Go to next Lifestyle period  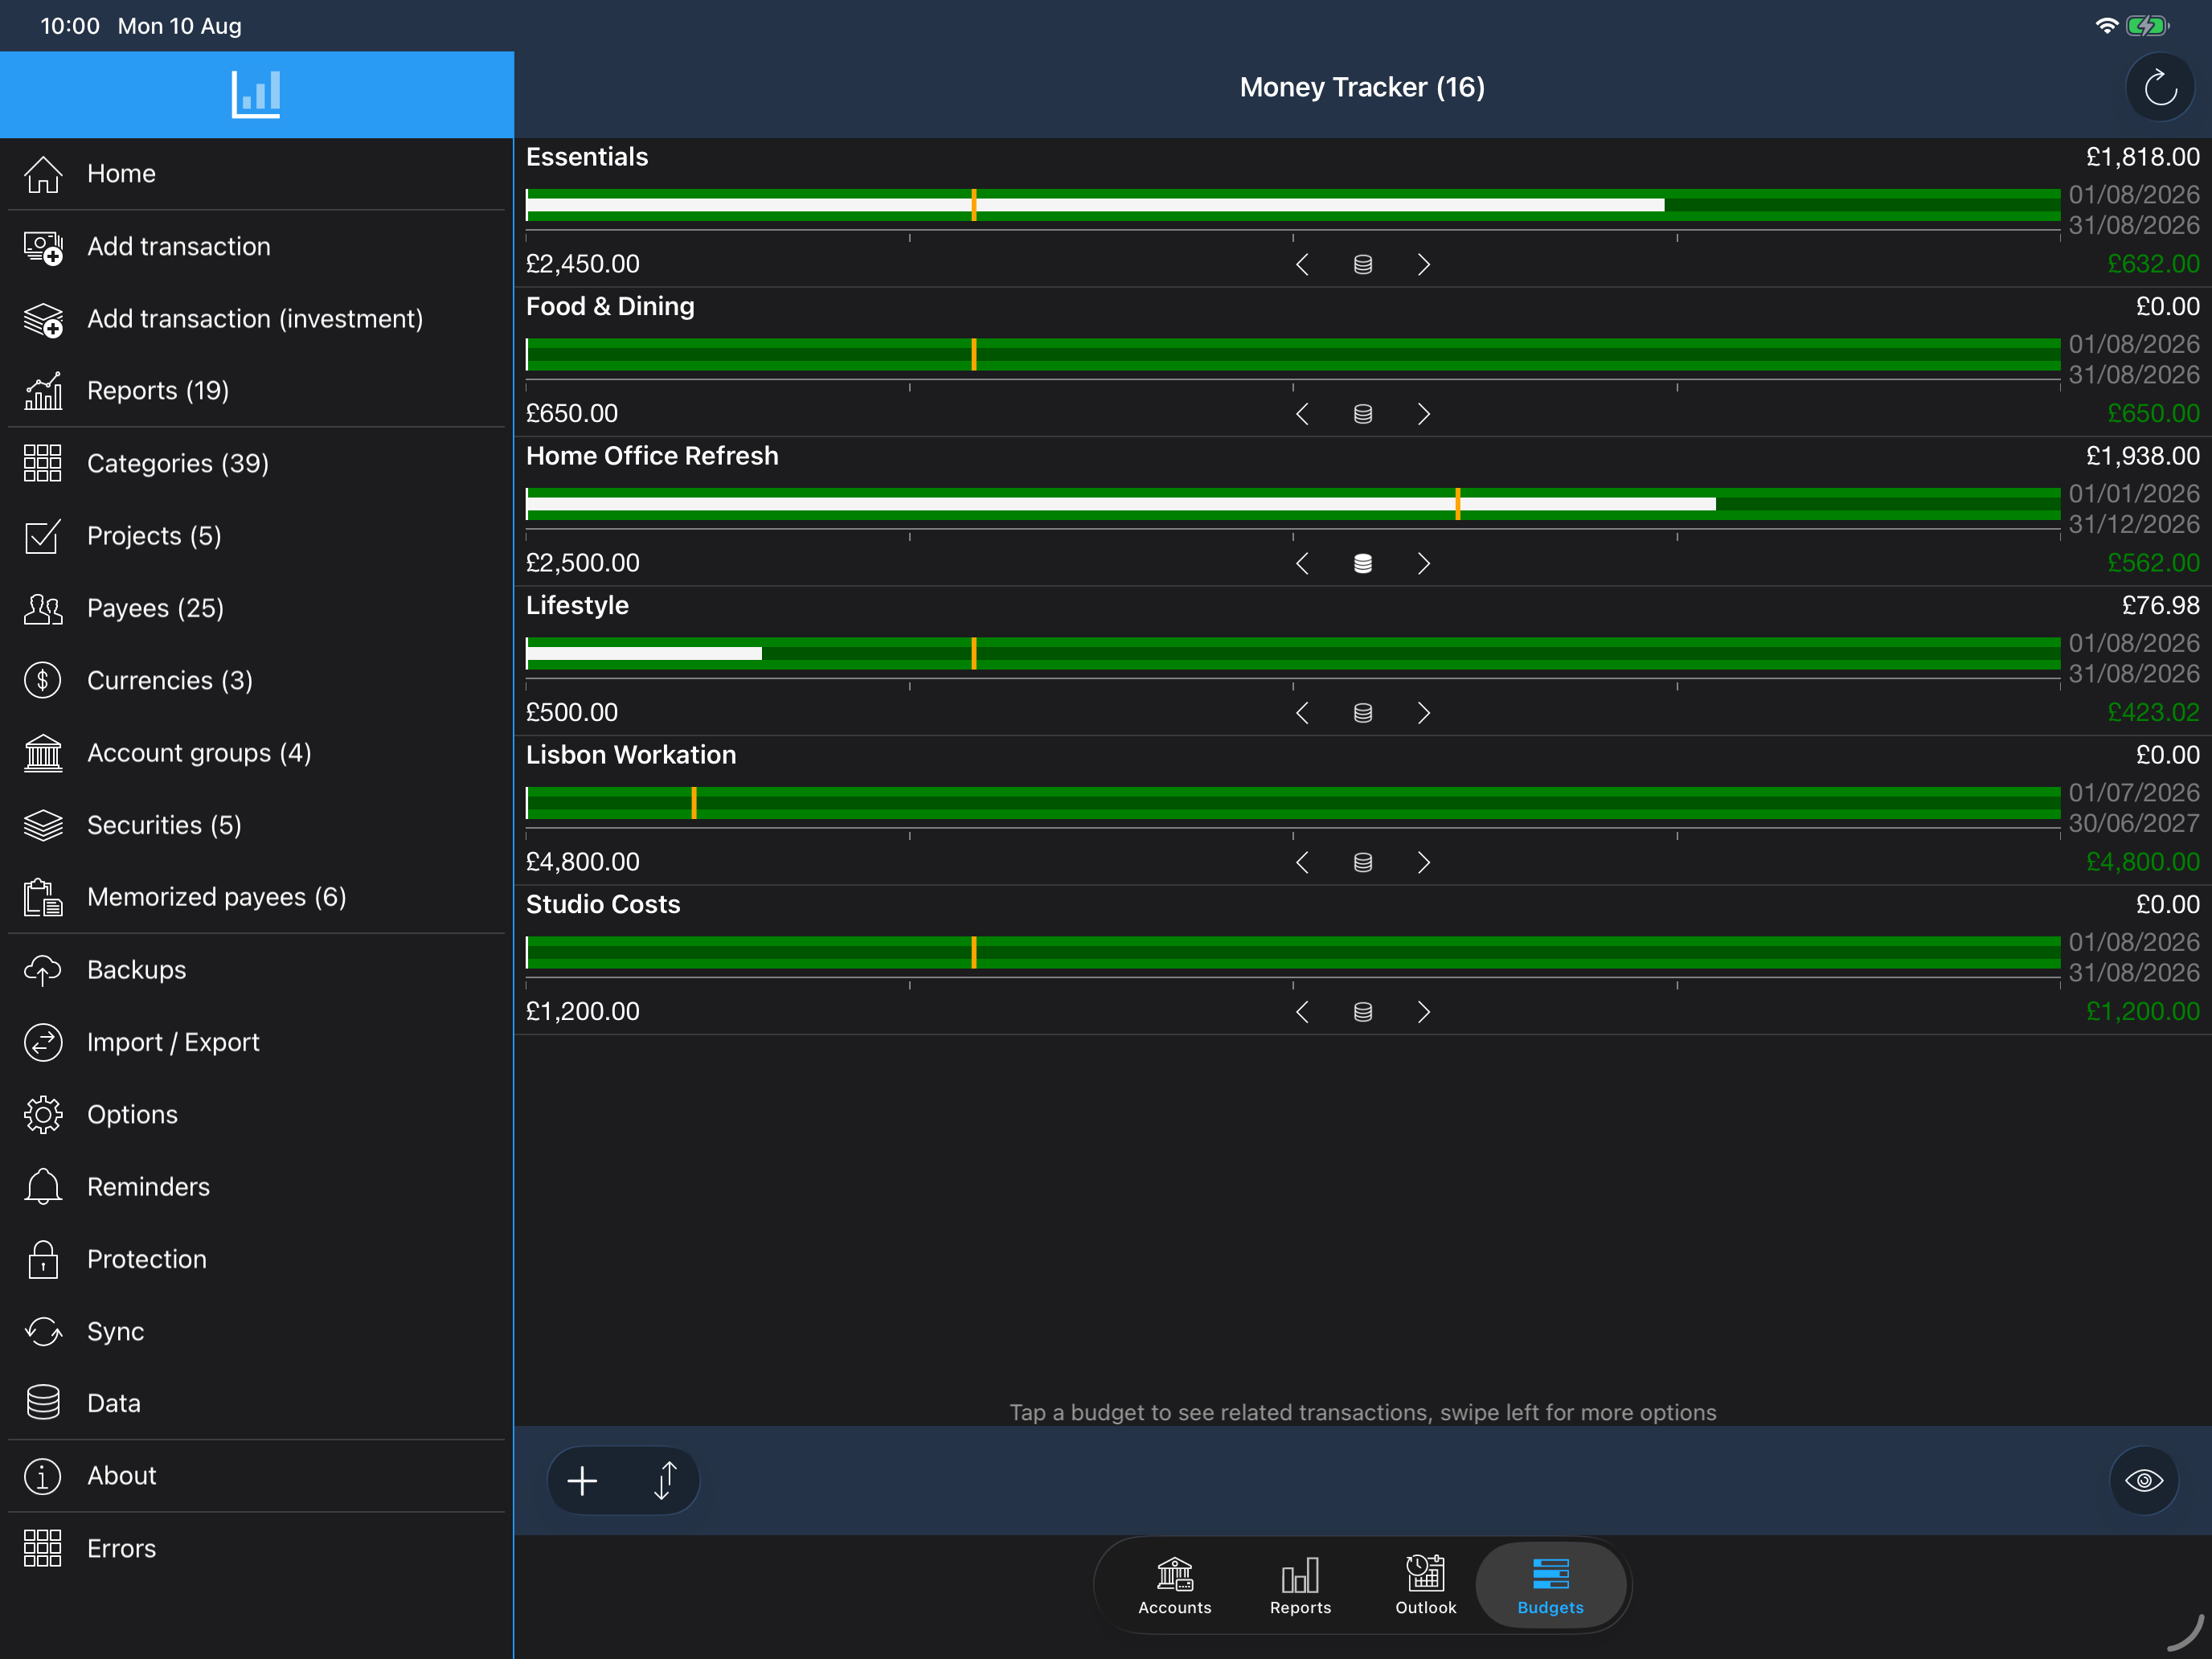[x=1424, y=713]
